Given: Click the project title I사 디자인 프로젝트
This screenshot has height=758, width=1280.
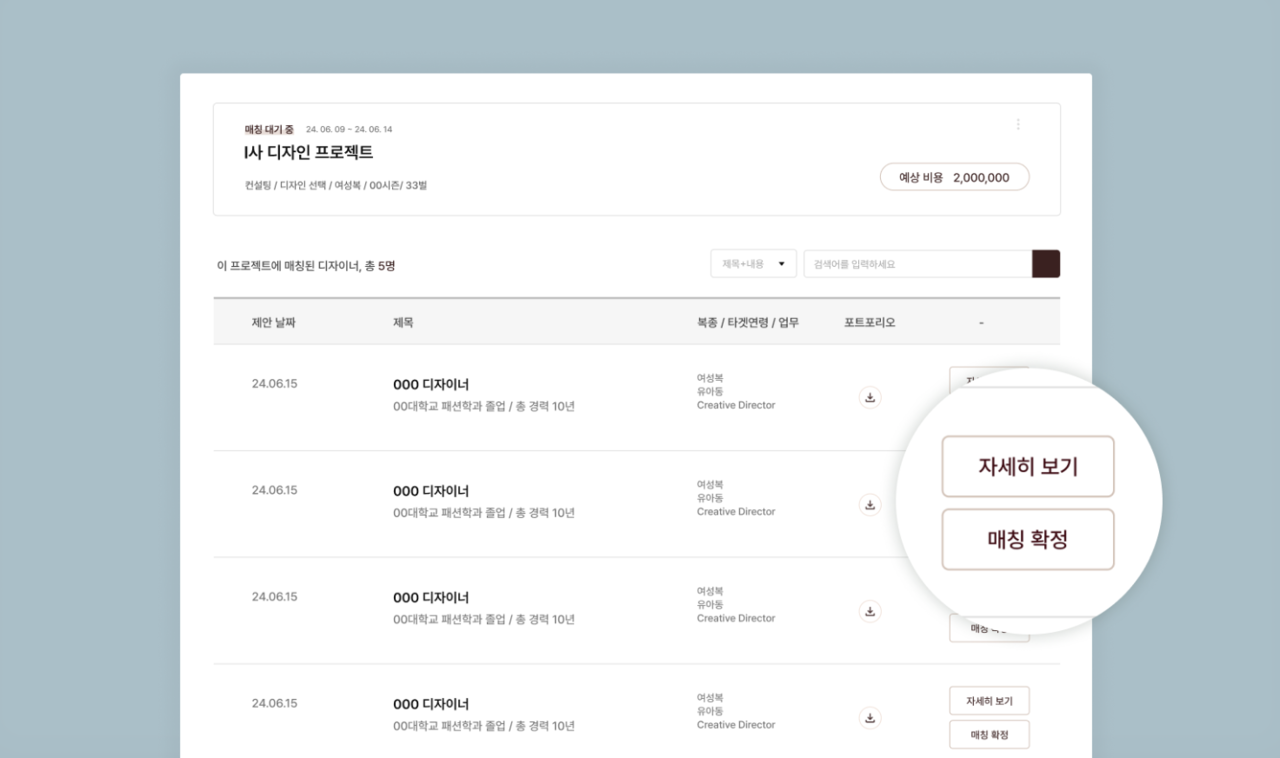Looking at the screenshot, I should [x=309, y=153].
